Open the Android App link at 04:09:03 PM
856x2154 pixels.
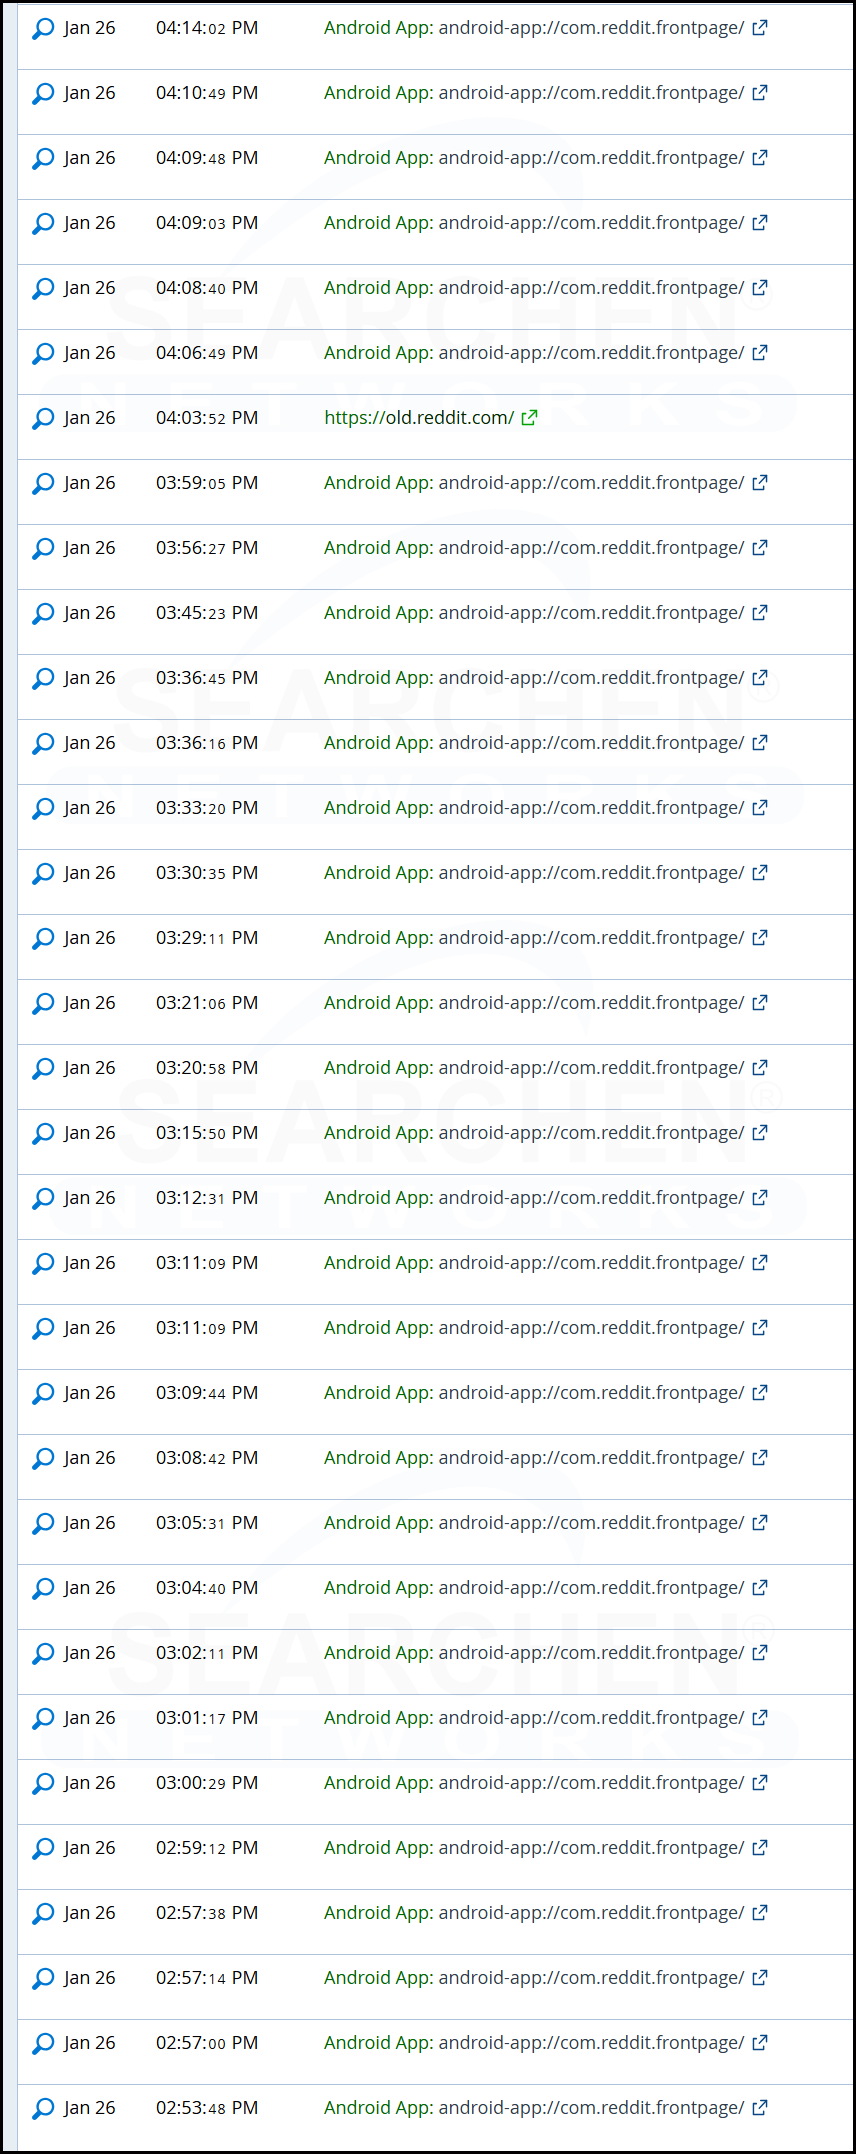[x=534, y=223]
